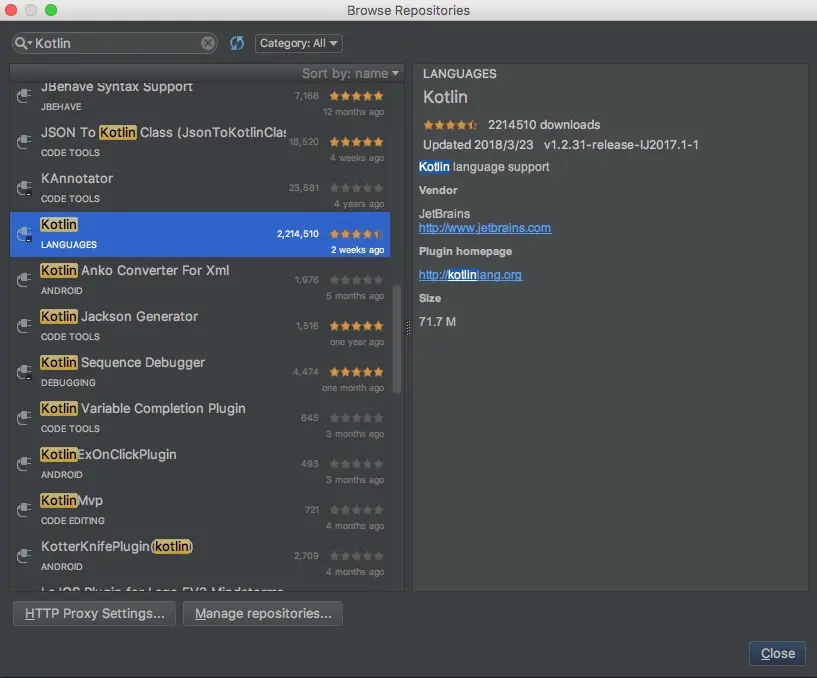
Task: Click version text v1.2.31-release-IJ2017.1-1
Action: tap(621, 145)
